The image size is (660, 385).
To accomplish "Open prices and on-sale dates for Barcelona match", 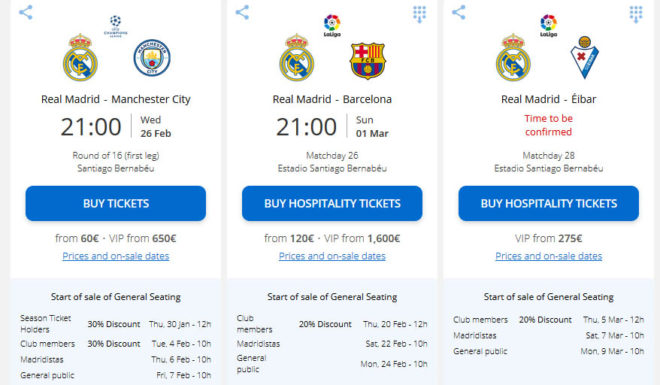I will click(x=332, y=256).
